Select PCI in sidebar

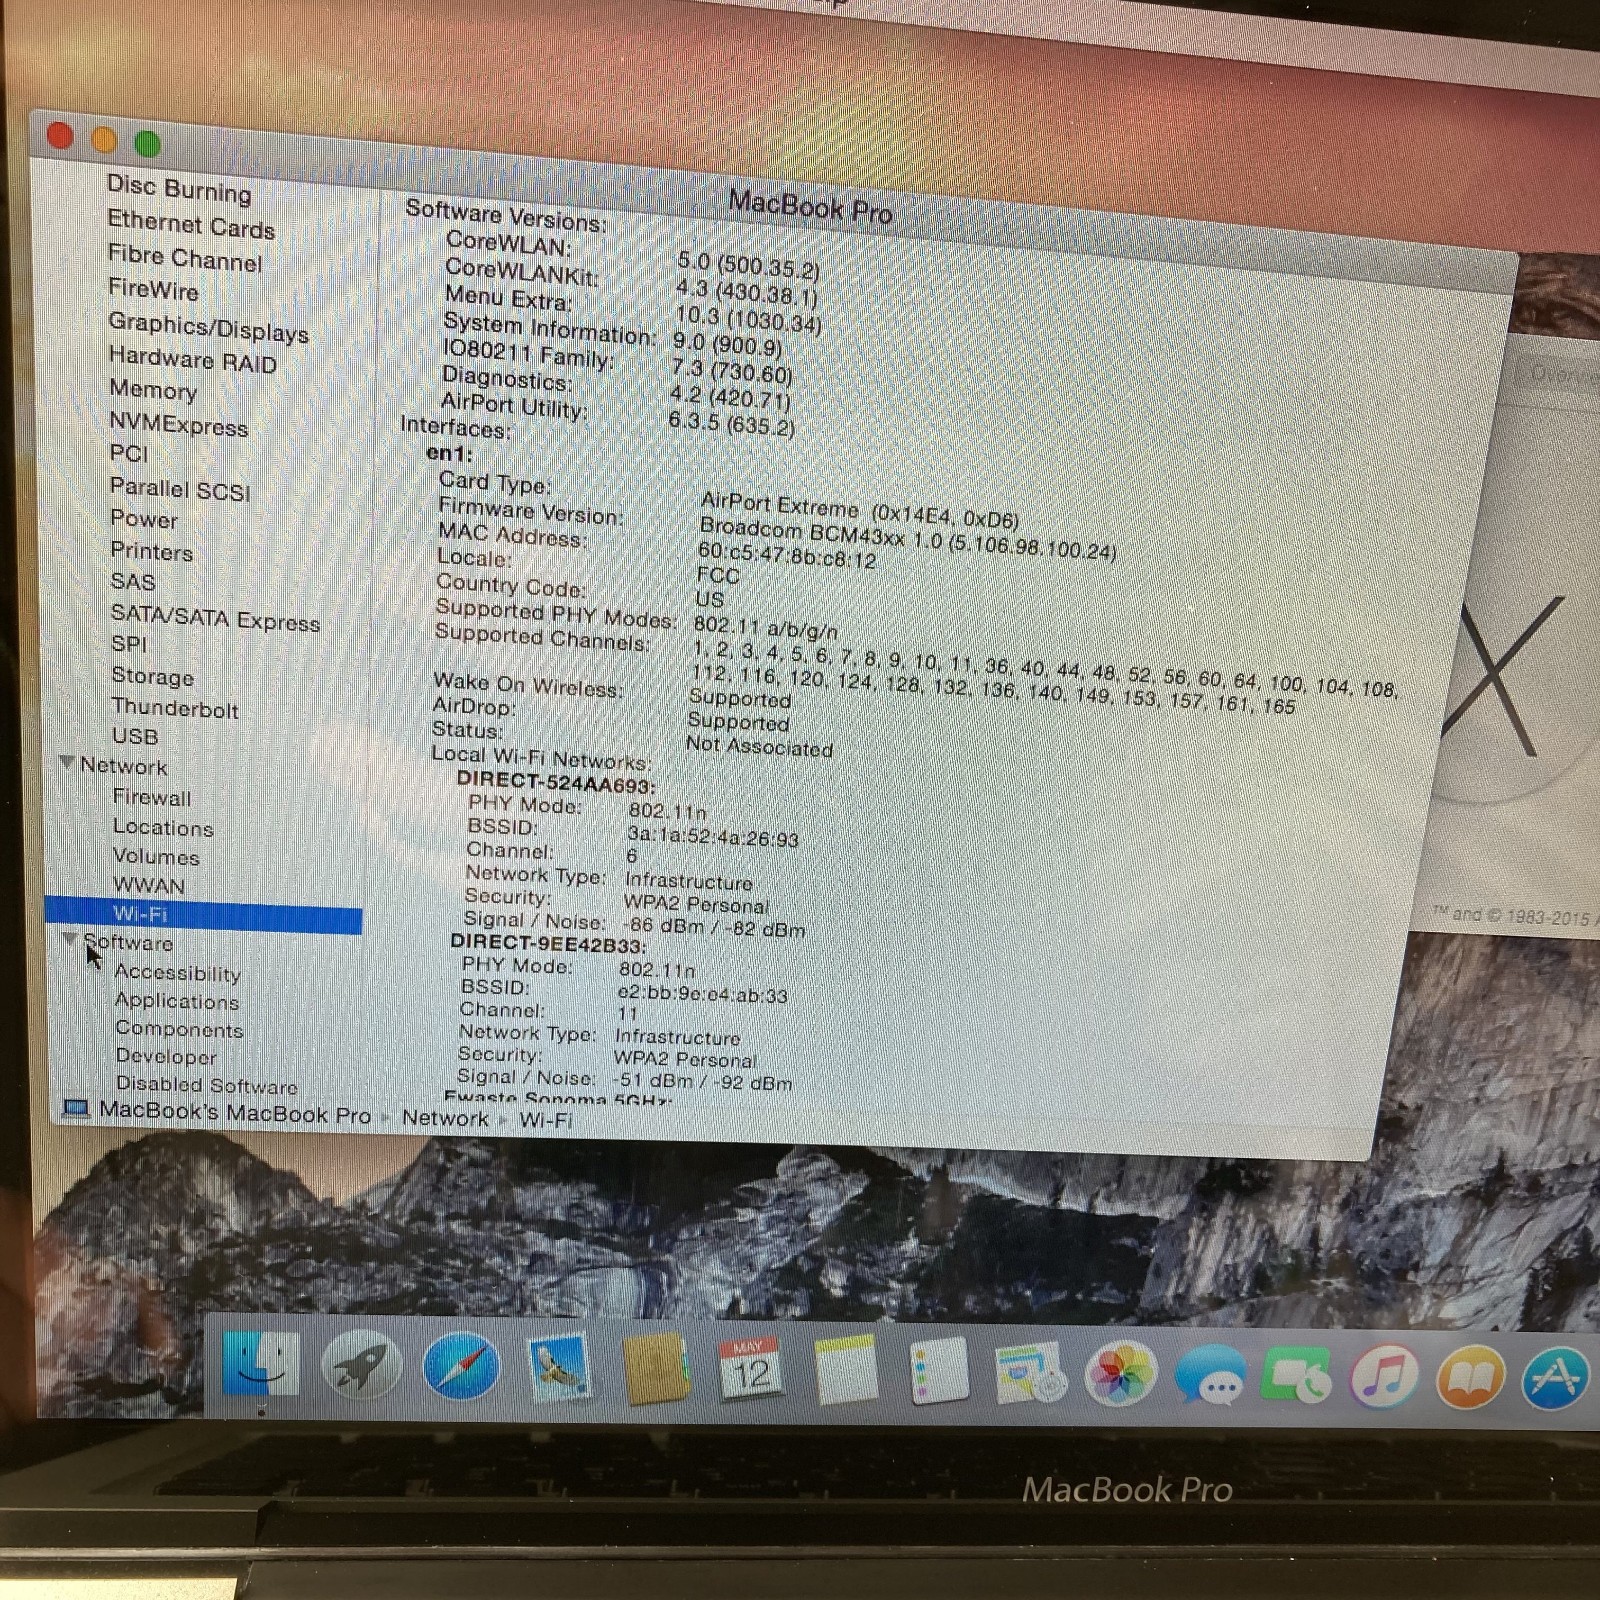(x=129, y=454)
